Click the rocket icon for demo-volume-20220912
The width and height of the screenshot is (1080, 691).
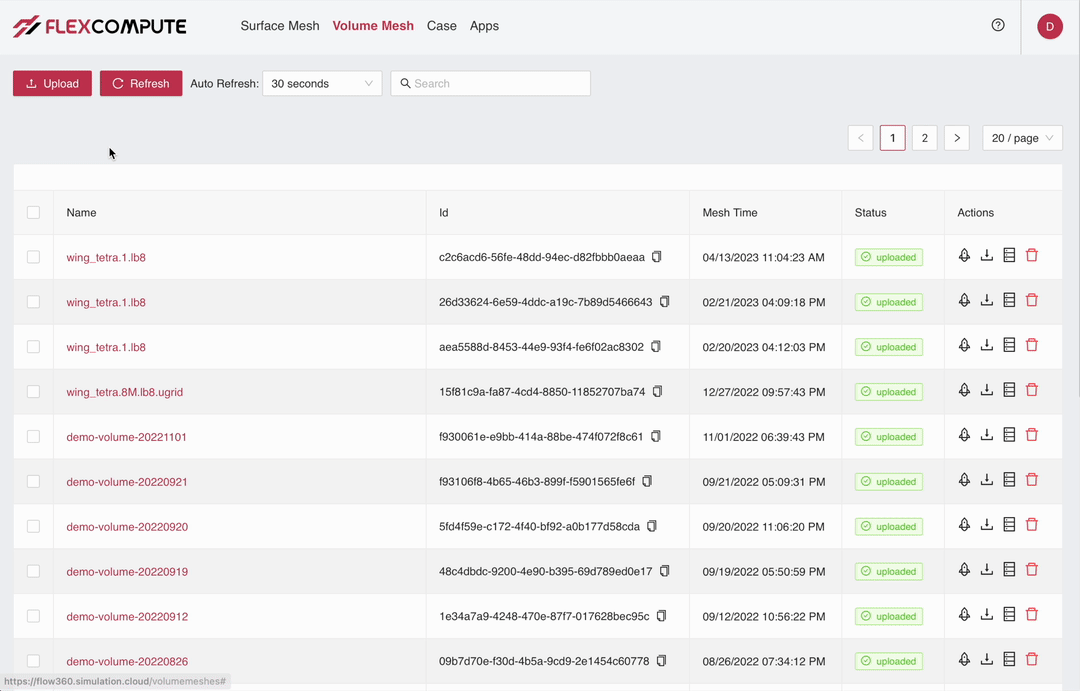coord(964,615)
